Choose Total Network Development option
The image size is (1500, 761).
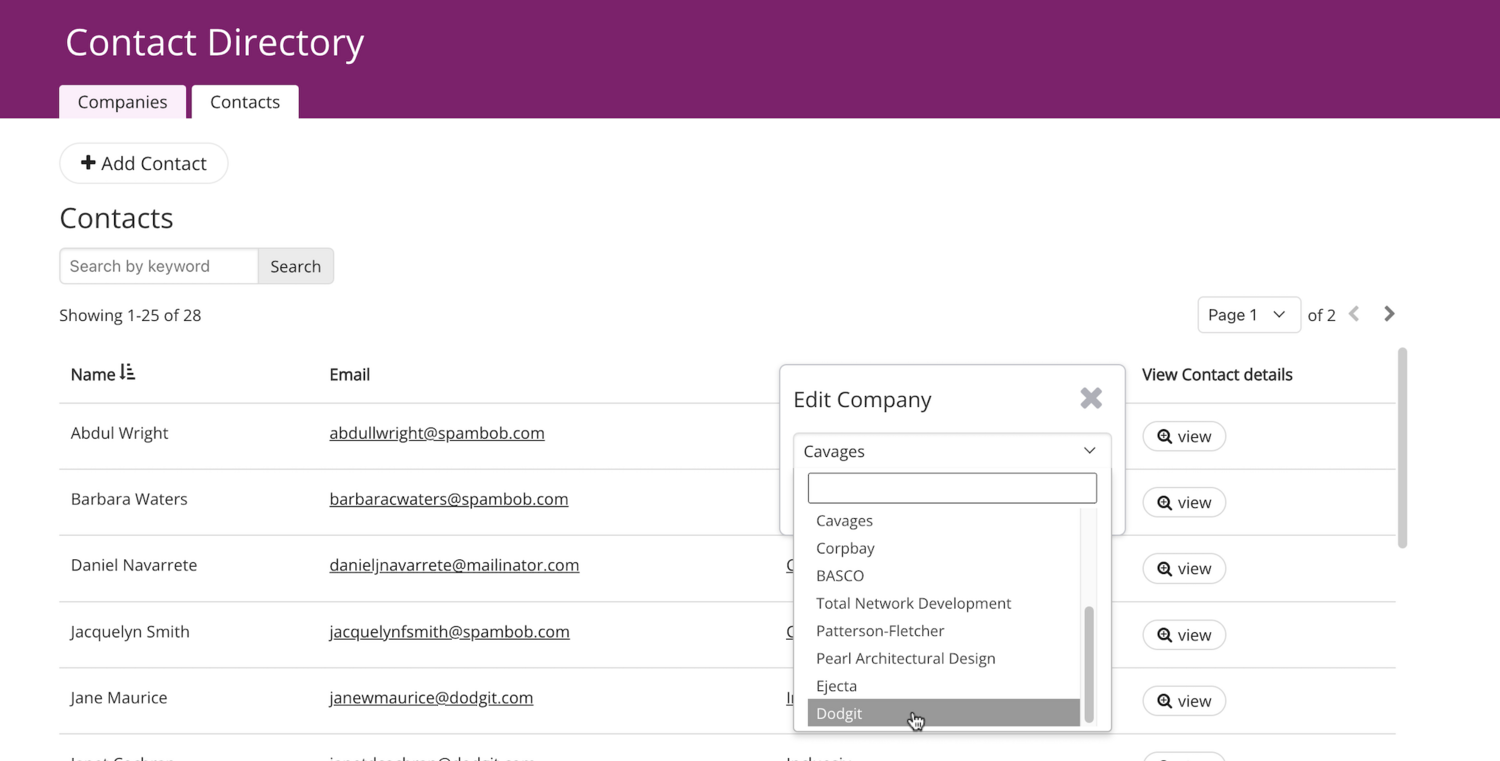[913, 603]
